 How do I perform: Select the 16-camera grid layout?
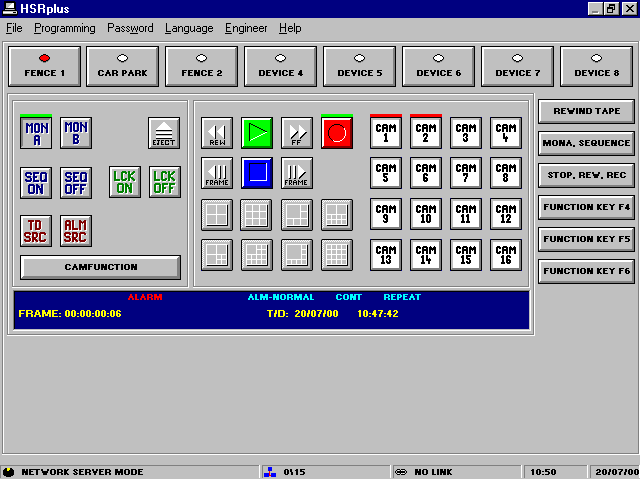click(x=337, y=255)
